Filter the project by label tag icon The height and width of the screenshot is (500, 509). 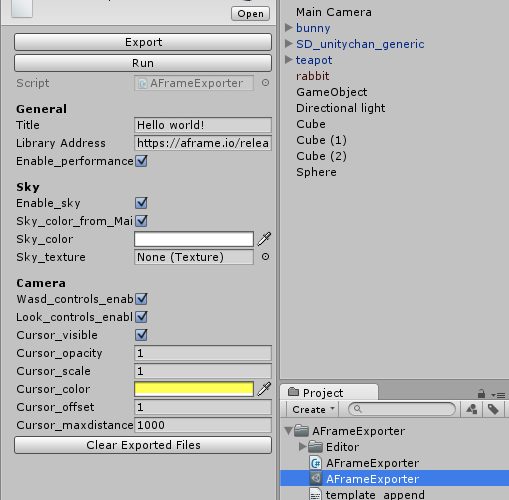tap(493, 409)
